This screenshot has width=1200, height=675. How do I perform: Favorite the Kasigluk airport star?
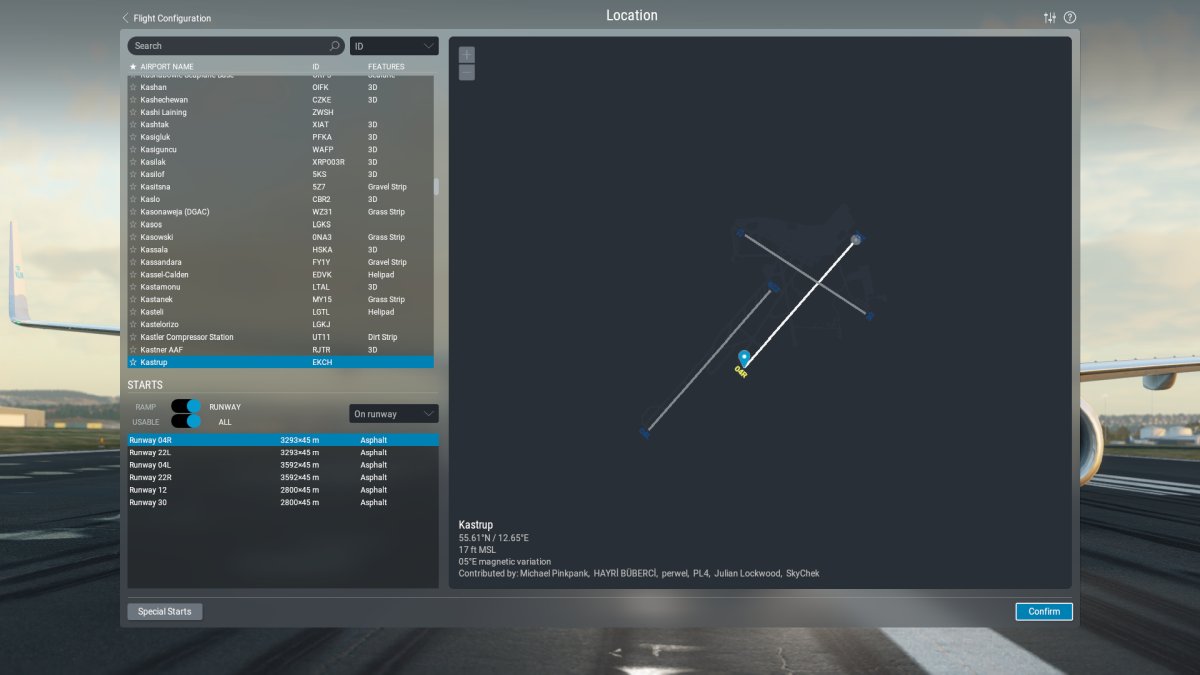(133, 137)
